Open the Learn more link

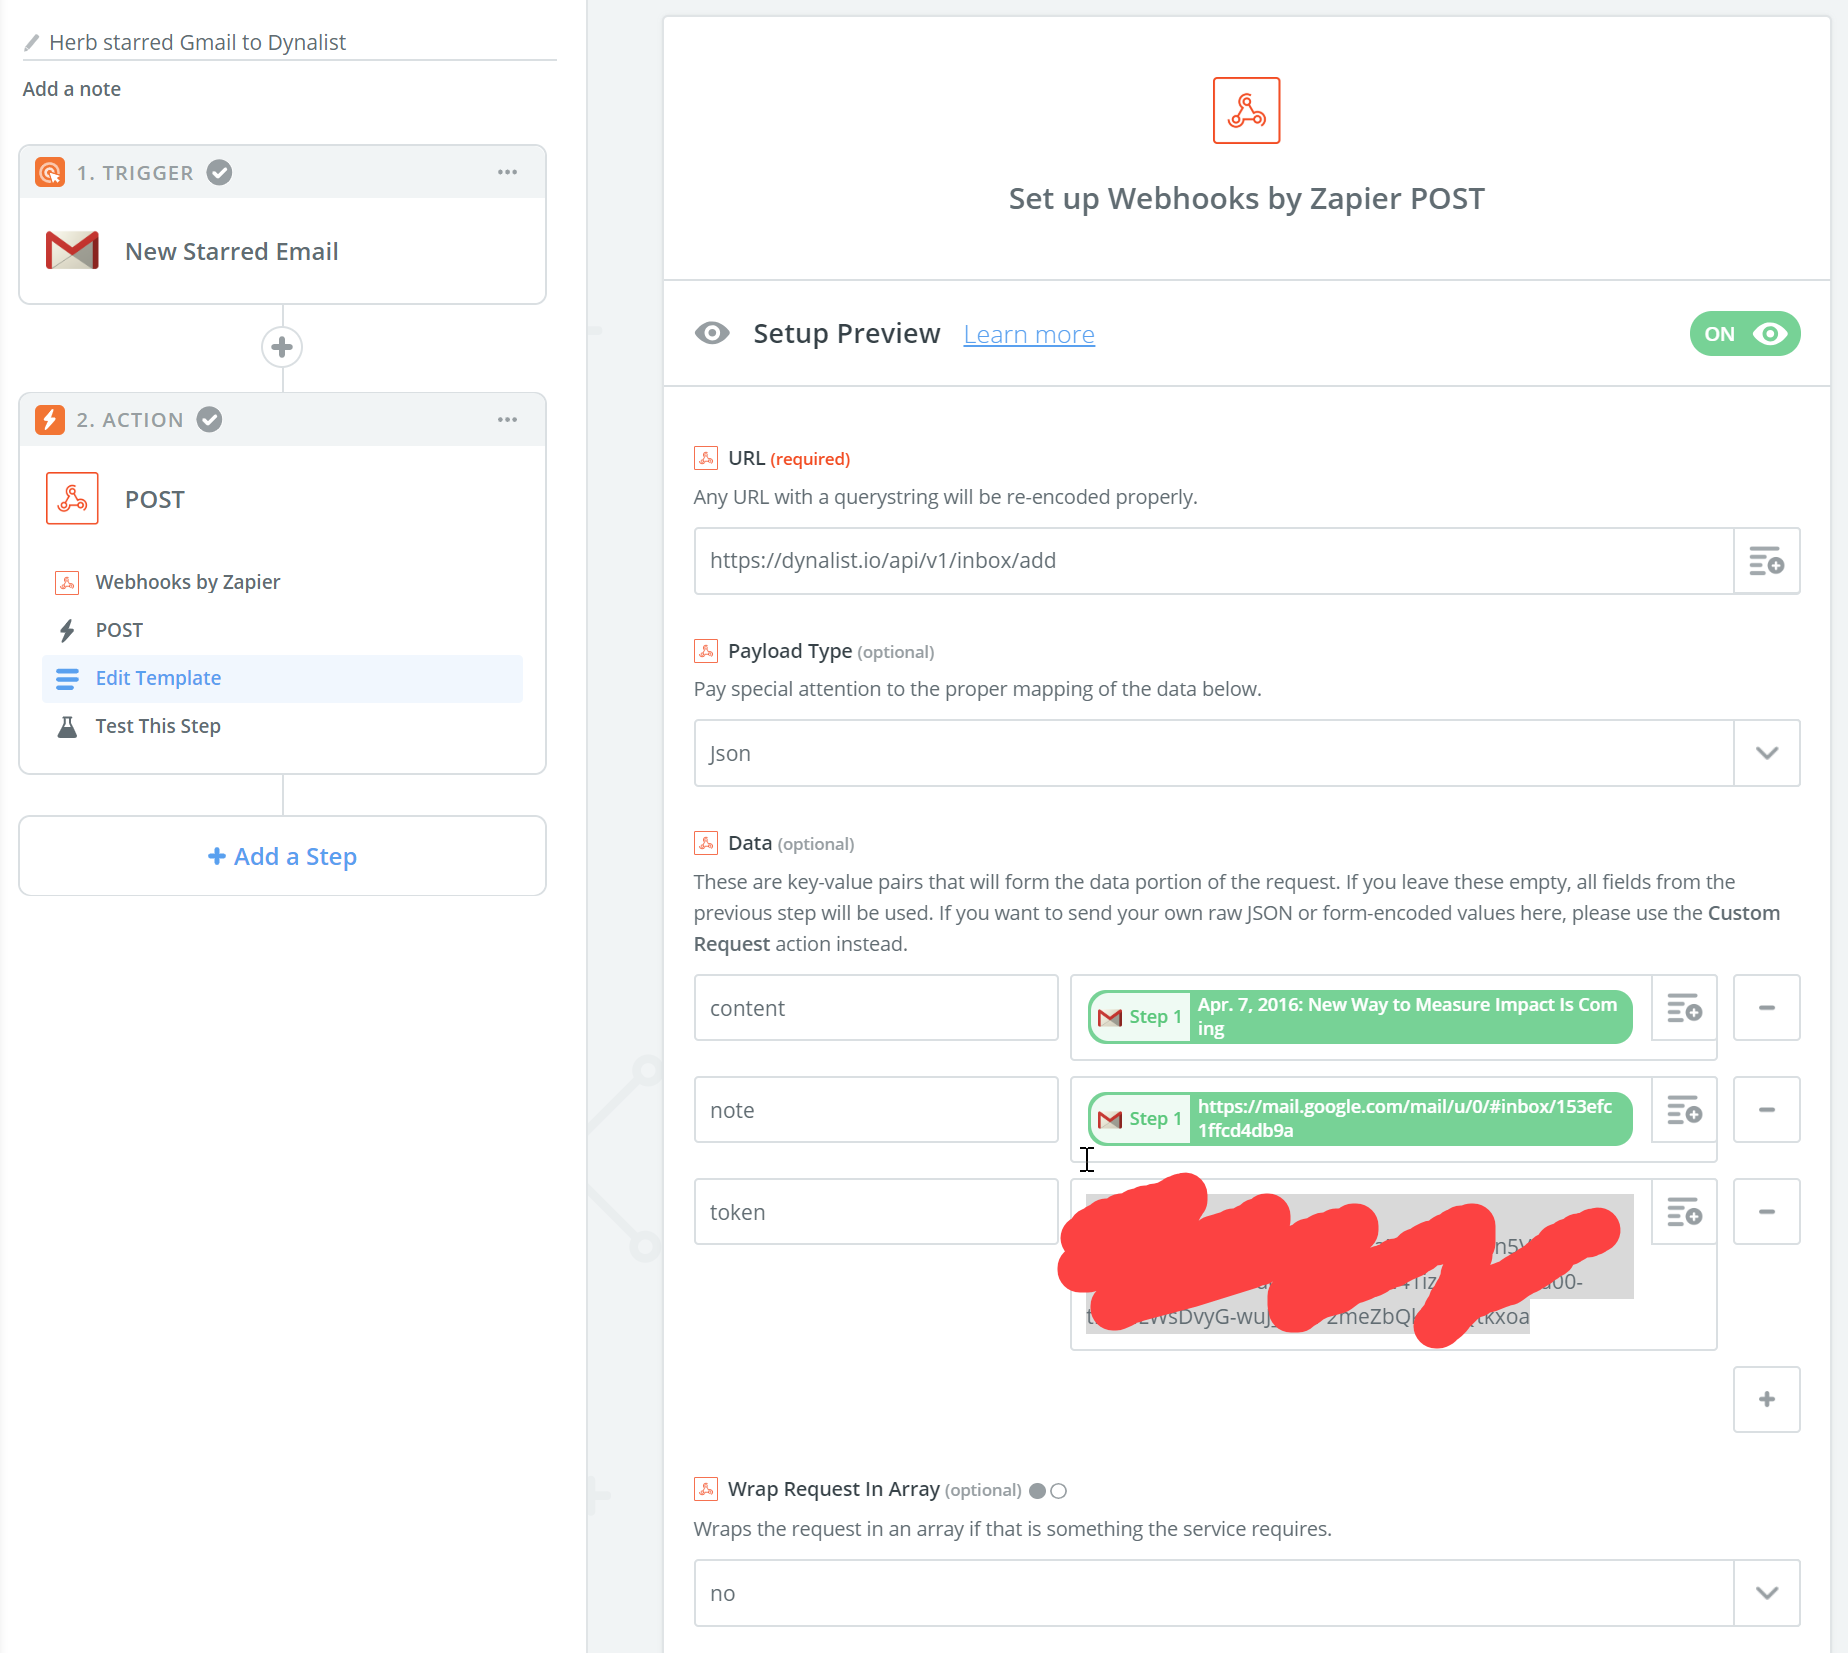coord(1028,334)
